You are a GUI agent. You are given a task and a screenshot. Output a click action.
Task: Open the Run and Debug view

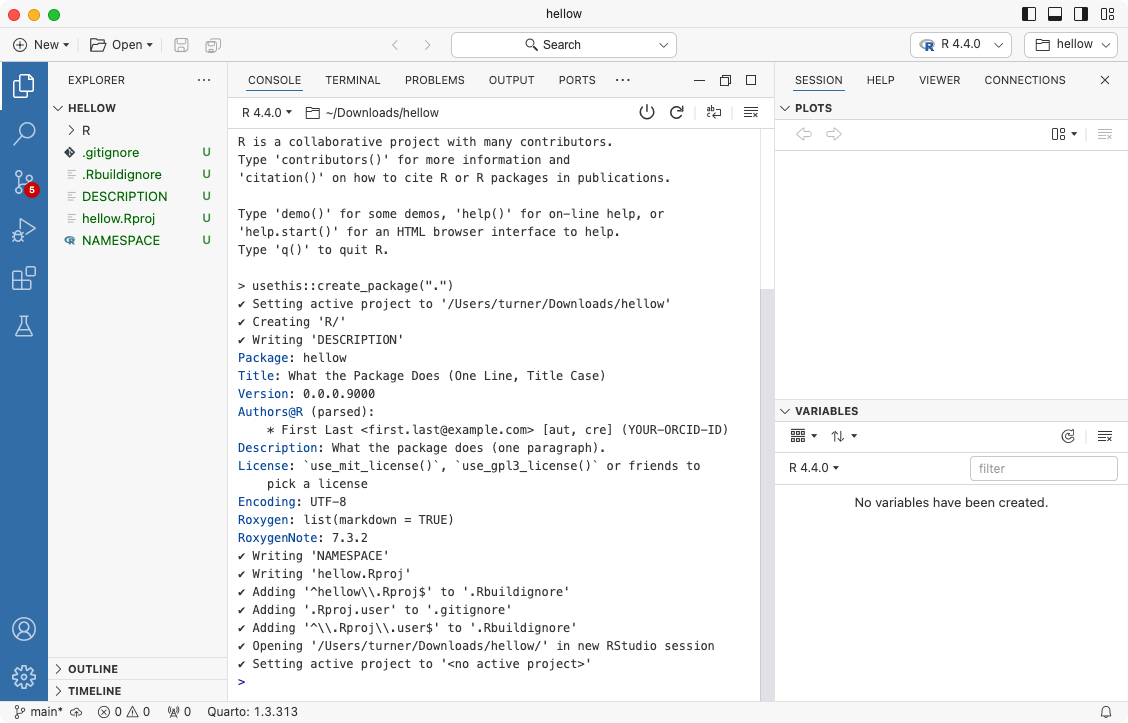click(x=24, y=230)
